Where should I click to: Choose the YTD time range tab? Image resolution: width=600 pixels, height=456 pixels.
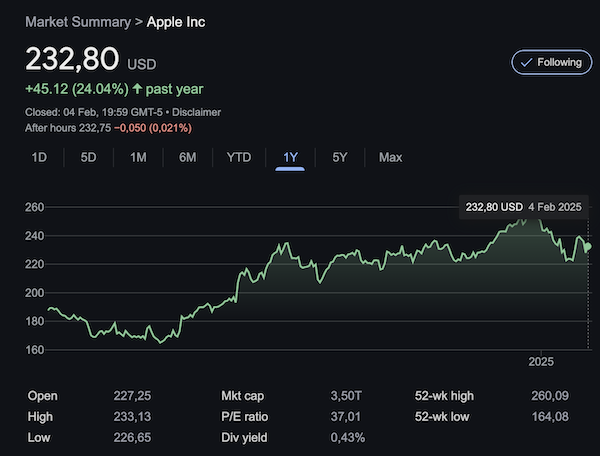coord(239,157)
